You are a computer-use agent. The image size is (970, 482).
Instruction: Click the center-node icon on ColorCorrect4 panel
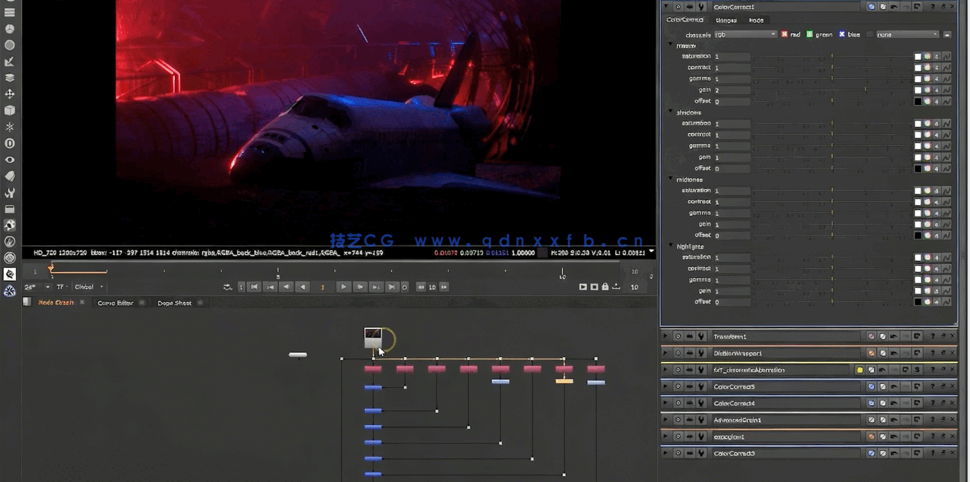pos(677,404)
